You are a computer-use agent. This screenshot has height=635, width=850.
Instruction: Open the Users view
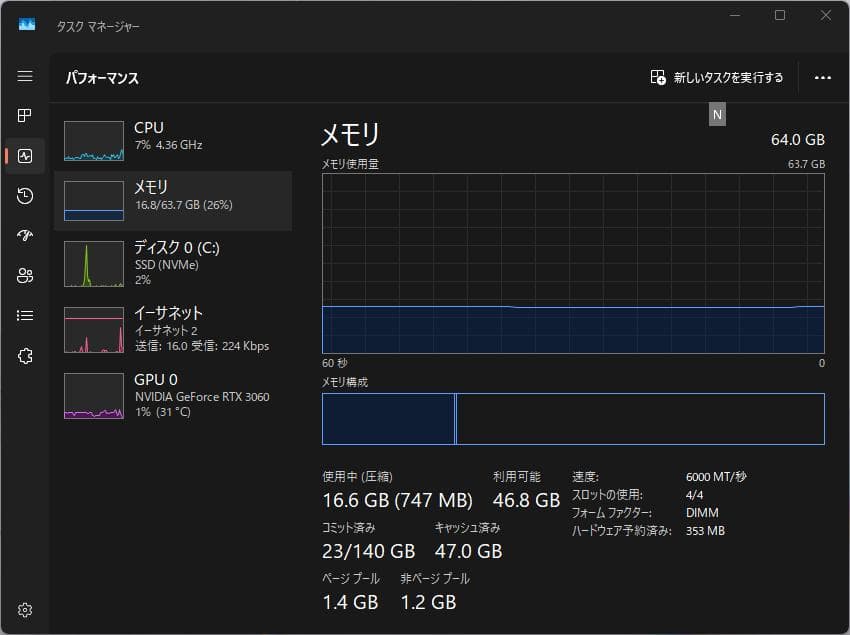25,276
